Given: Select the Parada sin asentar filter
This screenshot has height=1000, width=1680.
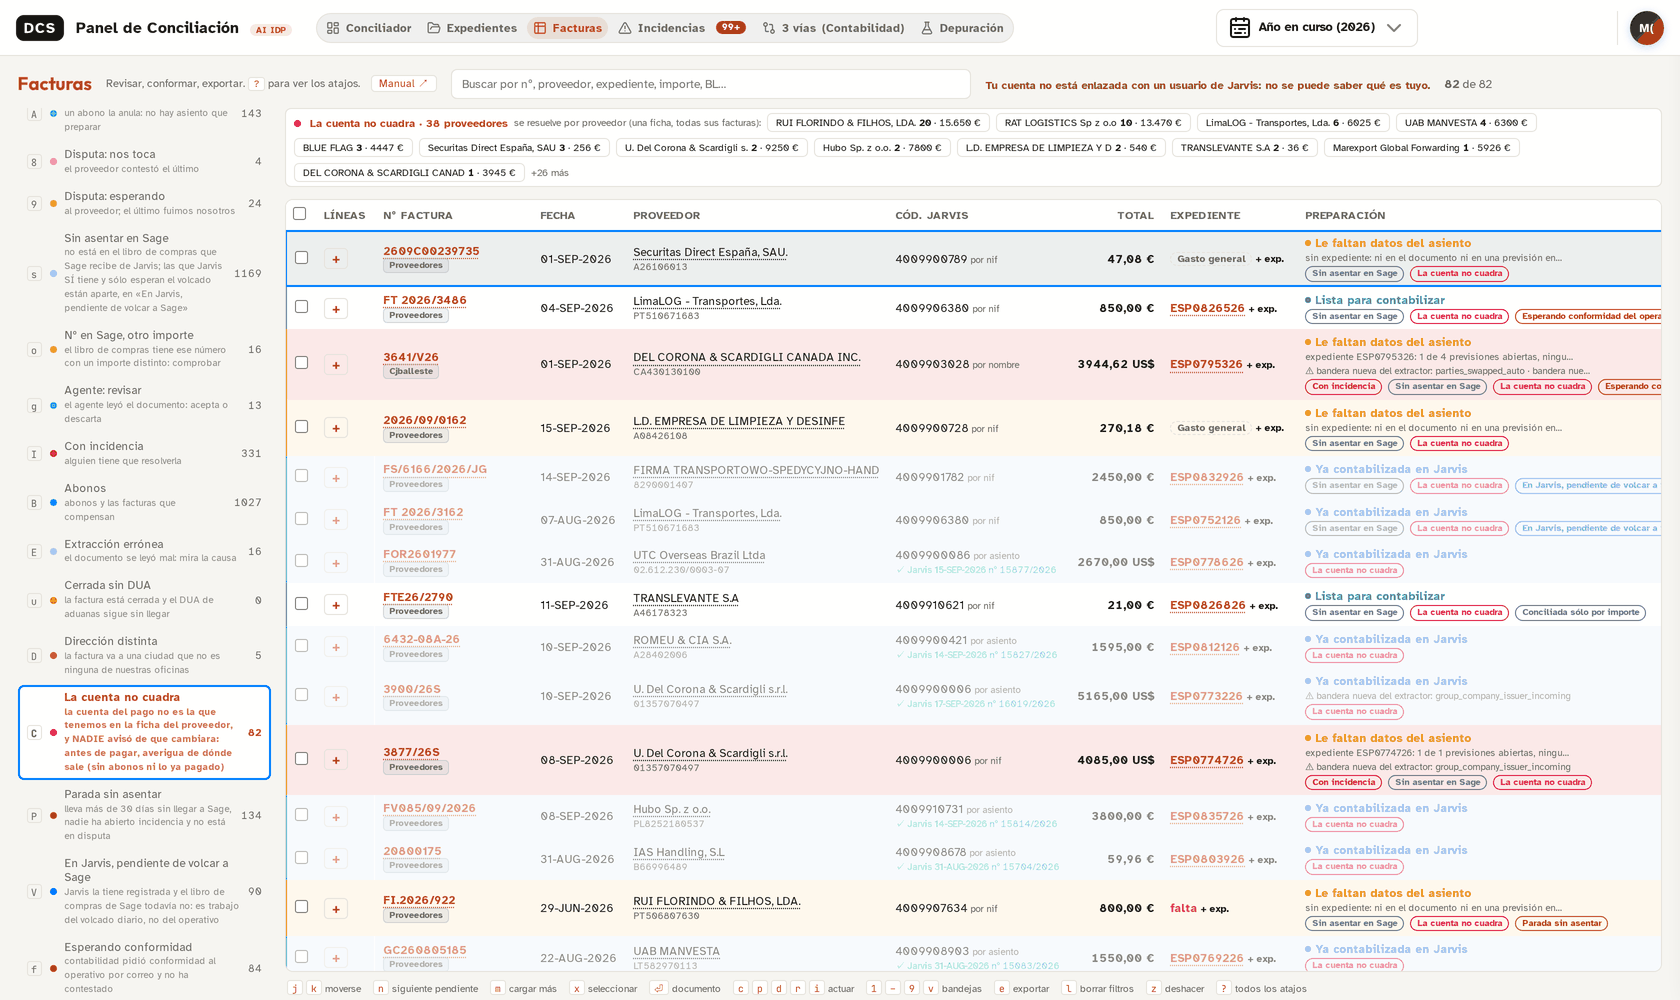Looking at the screenshot, I should click(x=144, y=815).
